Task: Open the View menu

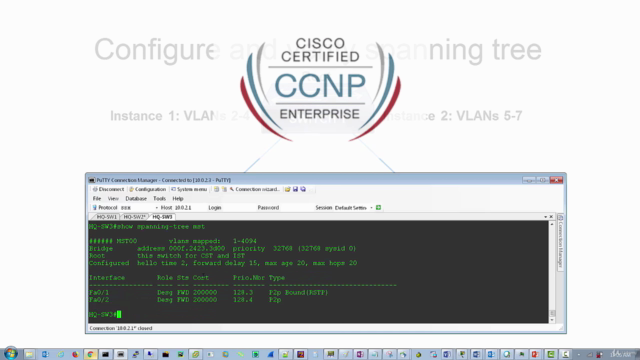Action: [113, 199]
